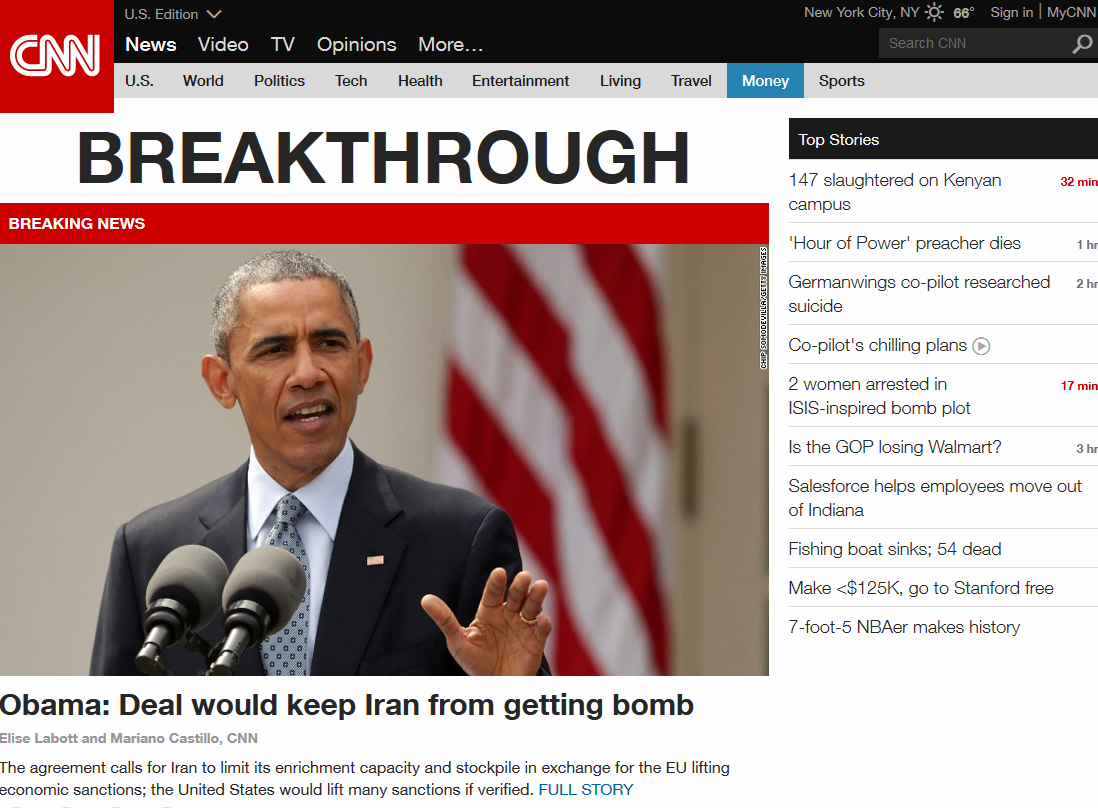
Task: Open the MyCNN link
Action: click(1071, 13)
